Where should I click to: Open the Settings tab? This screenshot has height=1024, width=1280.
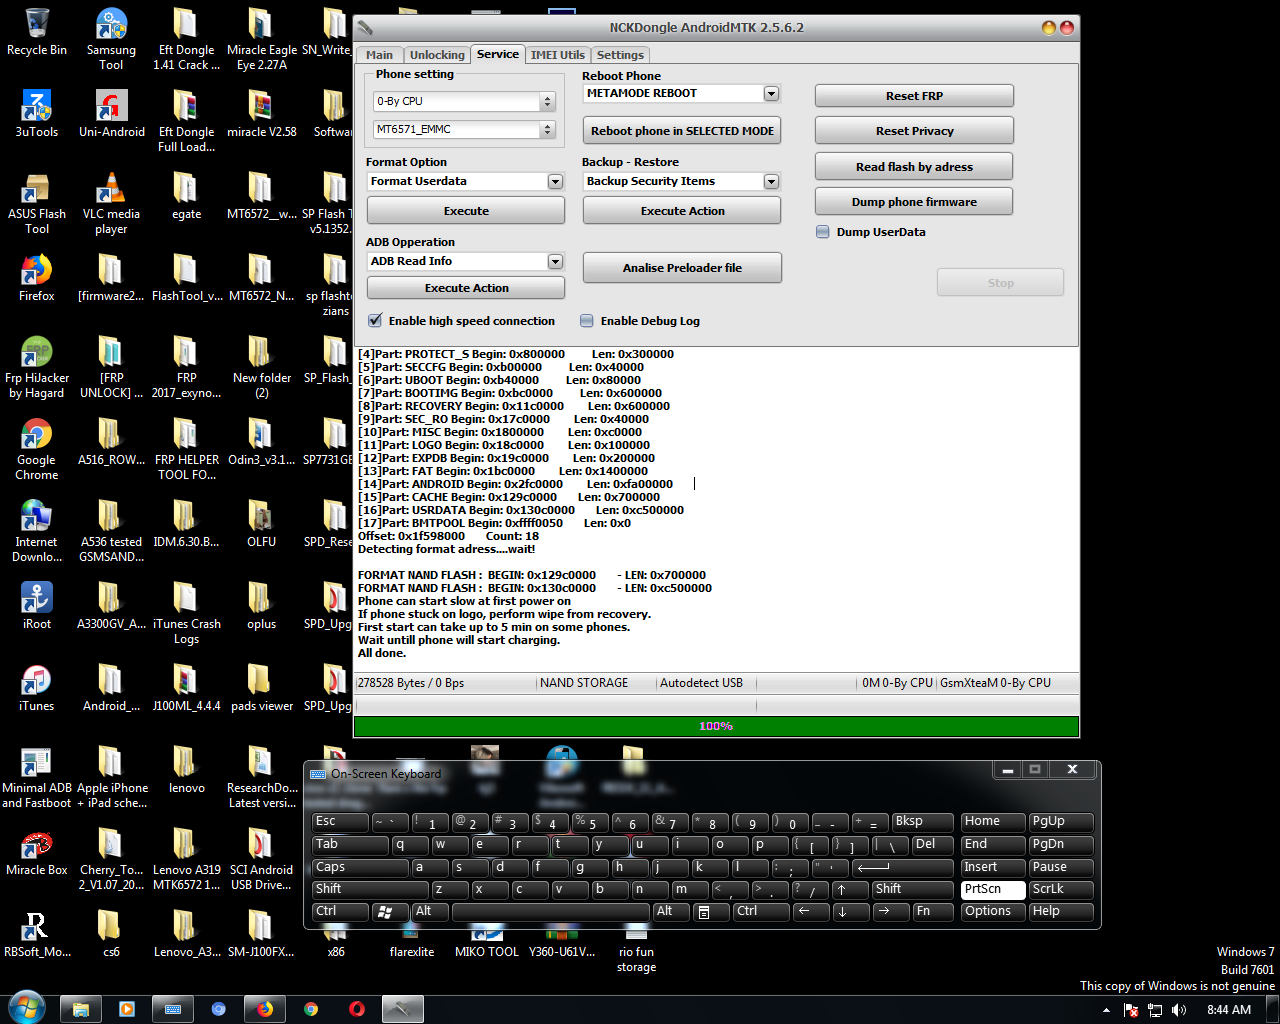[621, 55]
